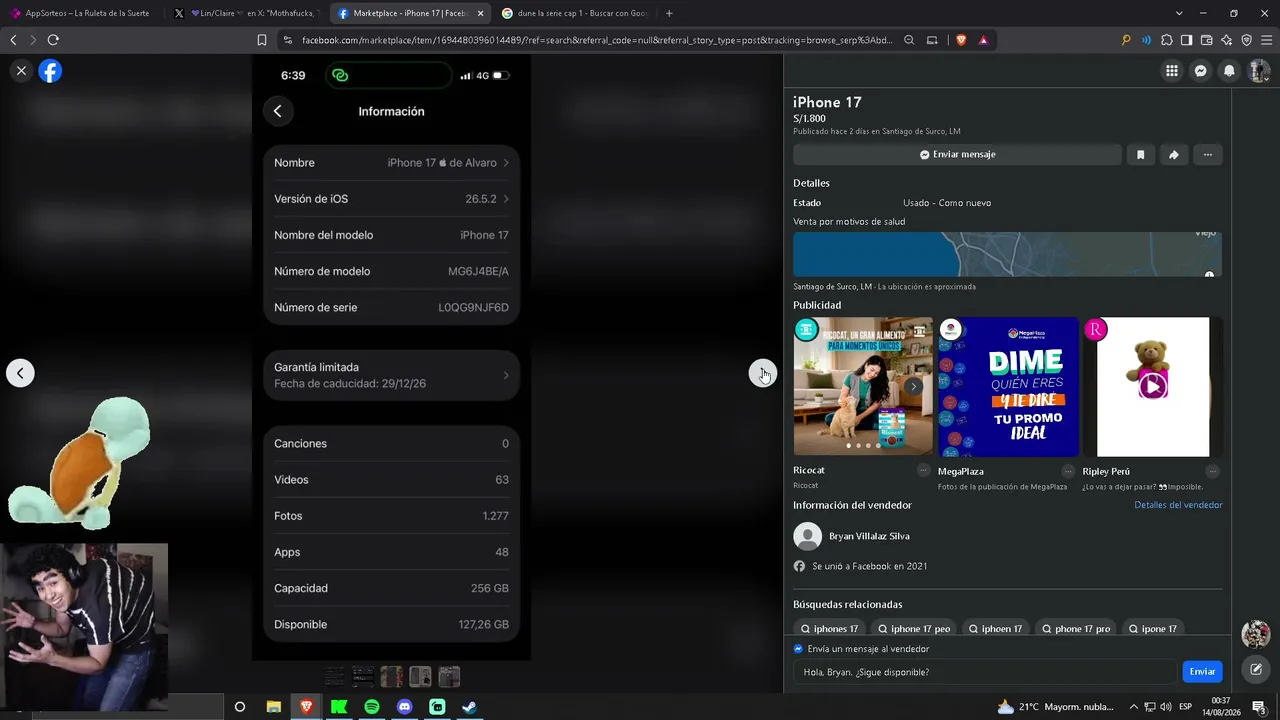Open the approximate location map
This screenshot has width=1280, height=720.
click(1007, 255)
